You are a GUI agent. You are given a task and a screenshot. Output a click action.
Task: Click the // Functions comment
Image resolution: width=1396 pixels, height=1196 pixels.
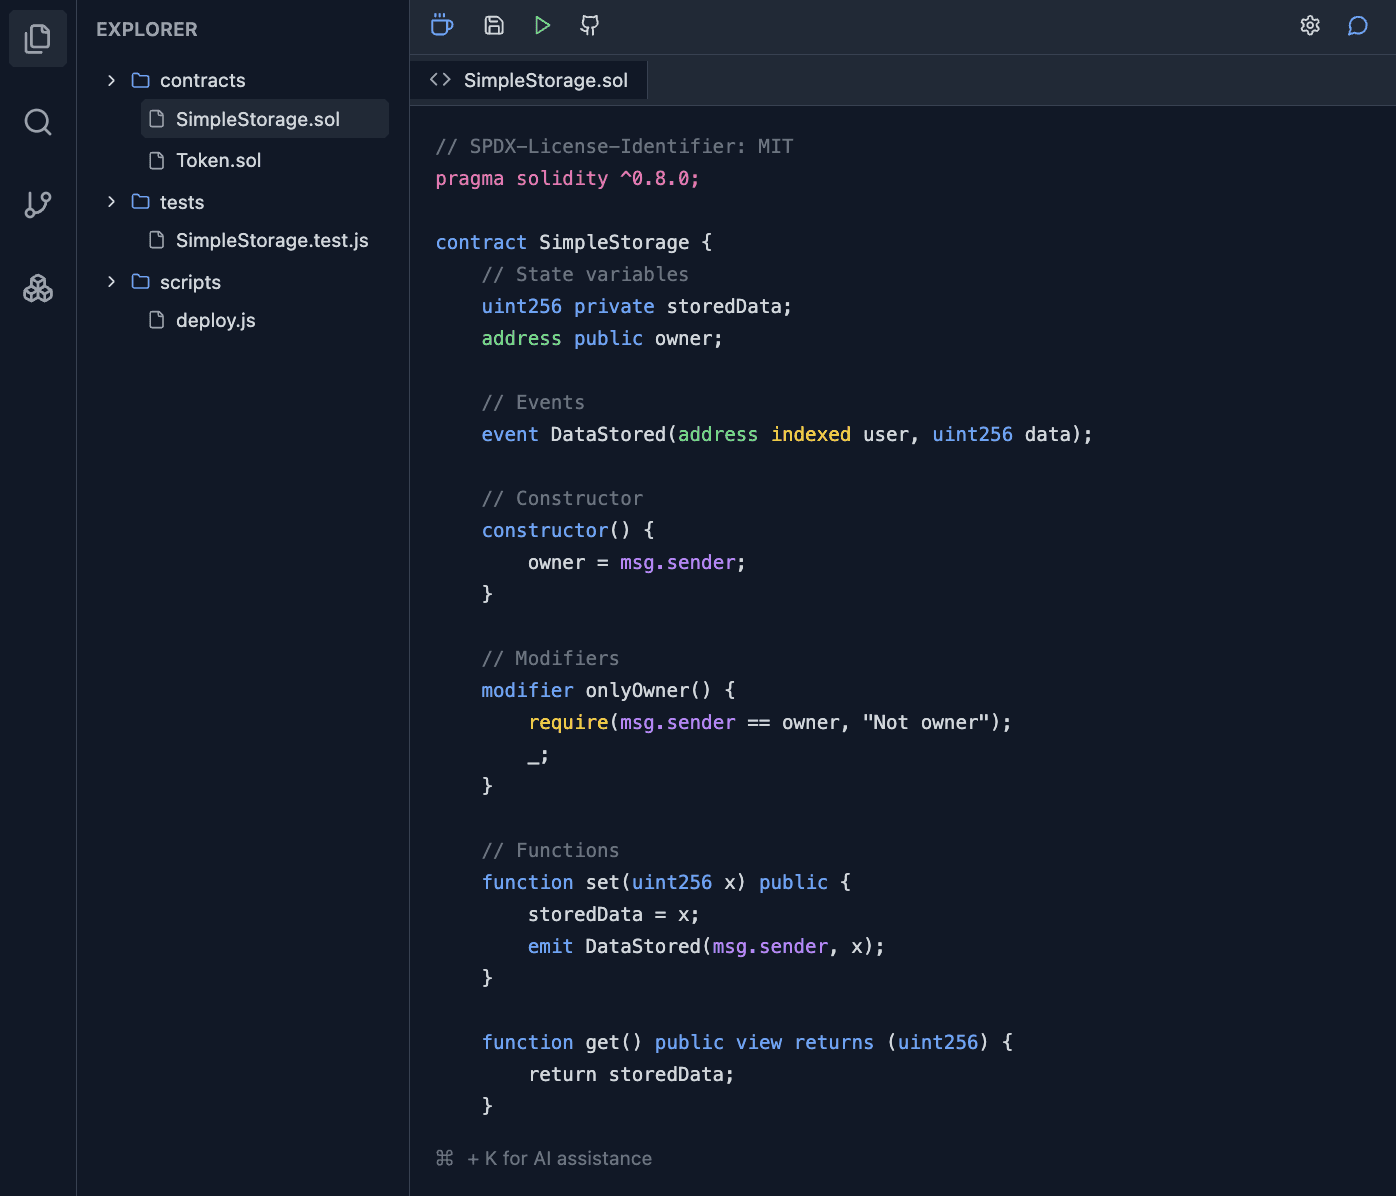click(x=550, y=850)
